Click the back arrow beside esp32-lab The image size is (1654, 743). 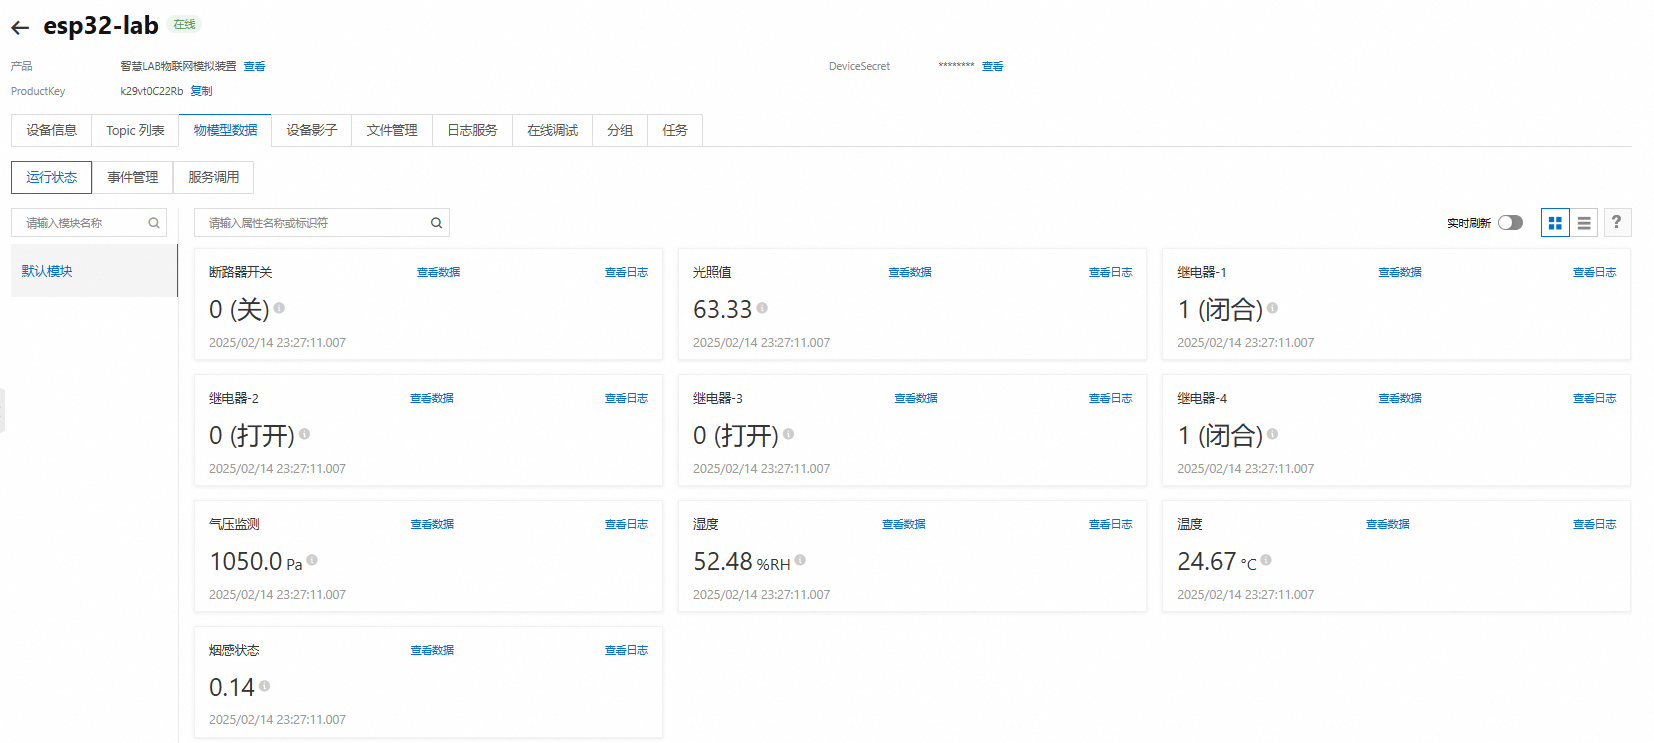pos(20,28)
